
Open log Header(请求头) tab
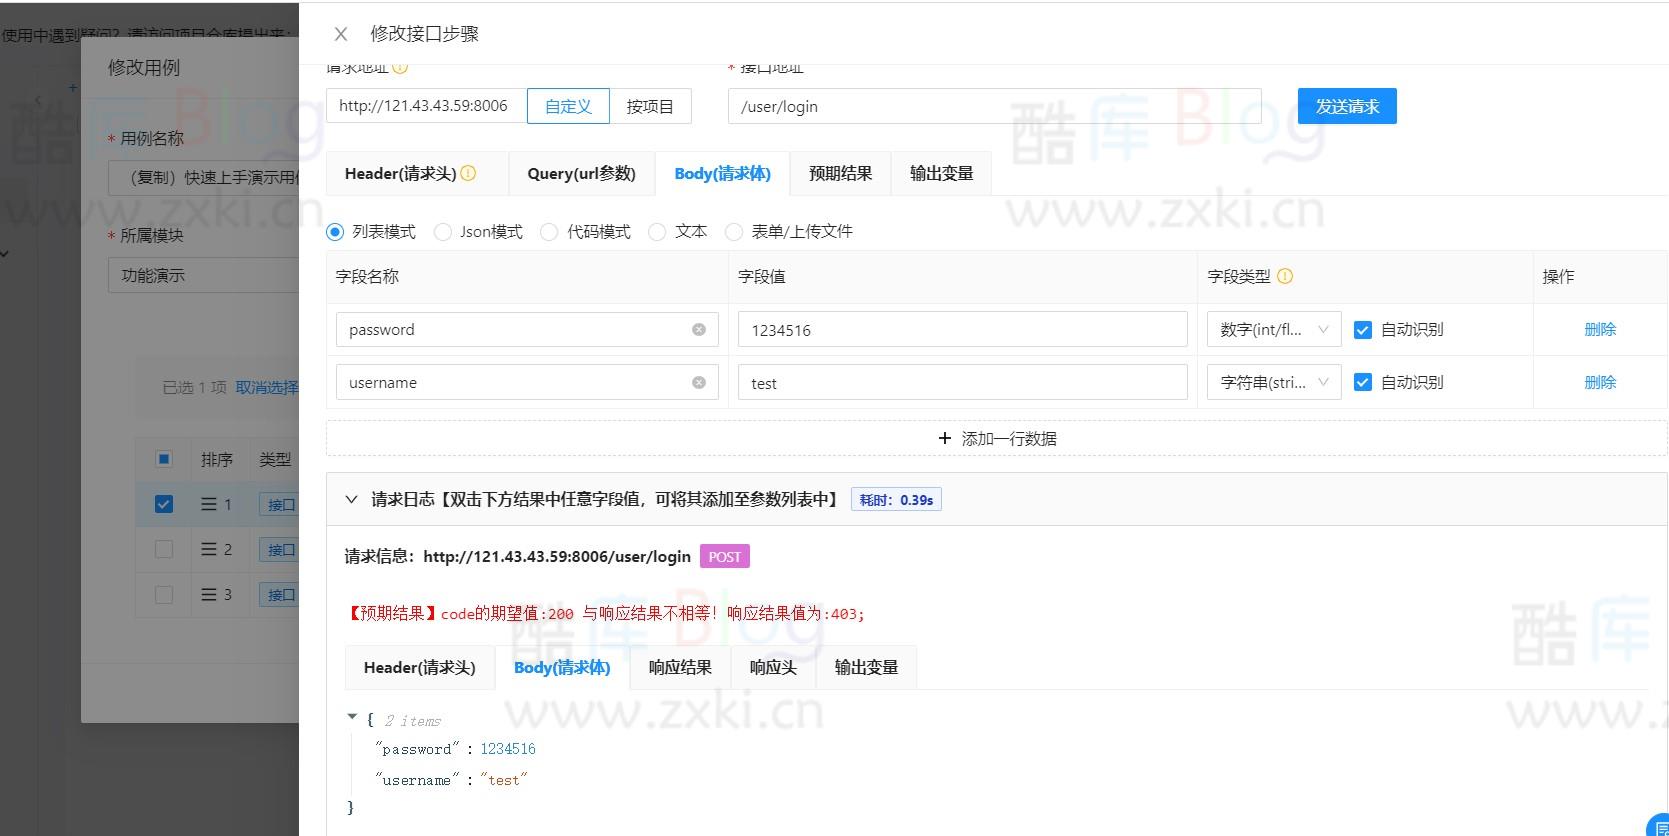pyautogui.click(x=420, y=667)
